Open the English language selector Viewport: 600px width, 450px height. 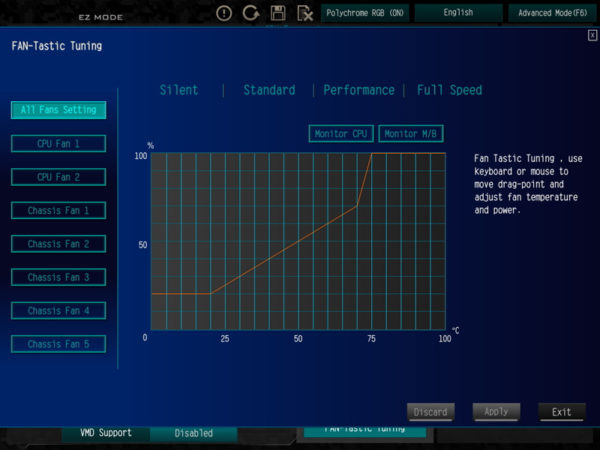(x=458, y=13)
